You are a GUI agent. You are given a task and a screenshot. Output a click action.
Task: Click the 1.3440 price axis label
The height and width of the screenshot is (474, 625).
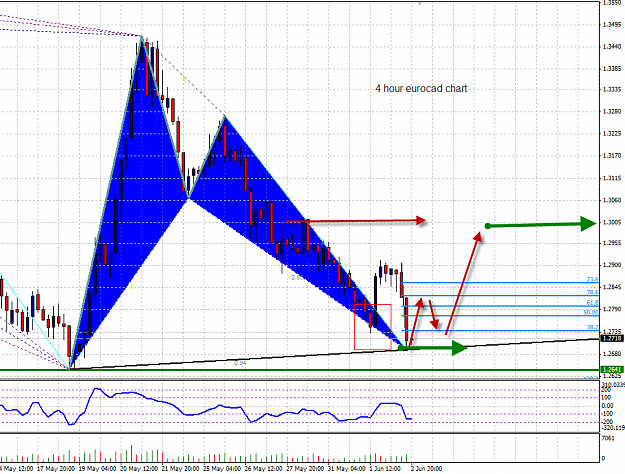click(612, 47)
